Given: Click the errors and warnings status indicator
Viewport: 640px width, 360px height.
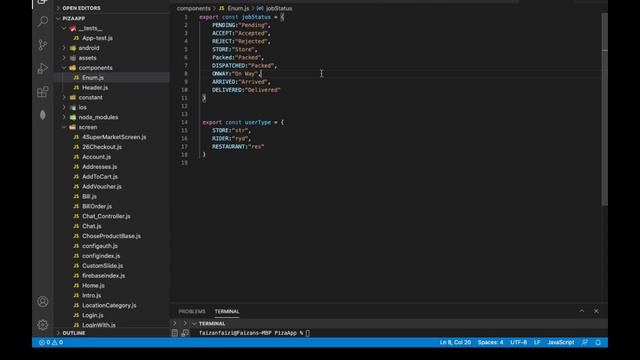Looking at the screenshot, I should [x=51, y=342].
